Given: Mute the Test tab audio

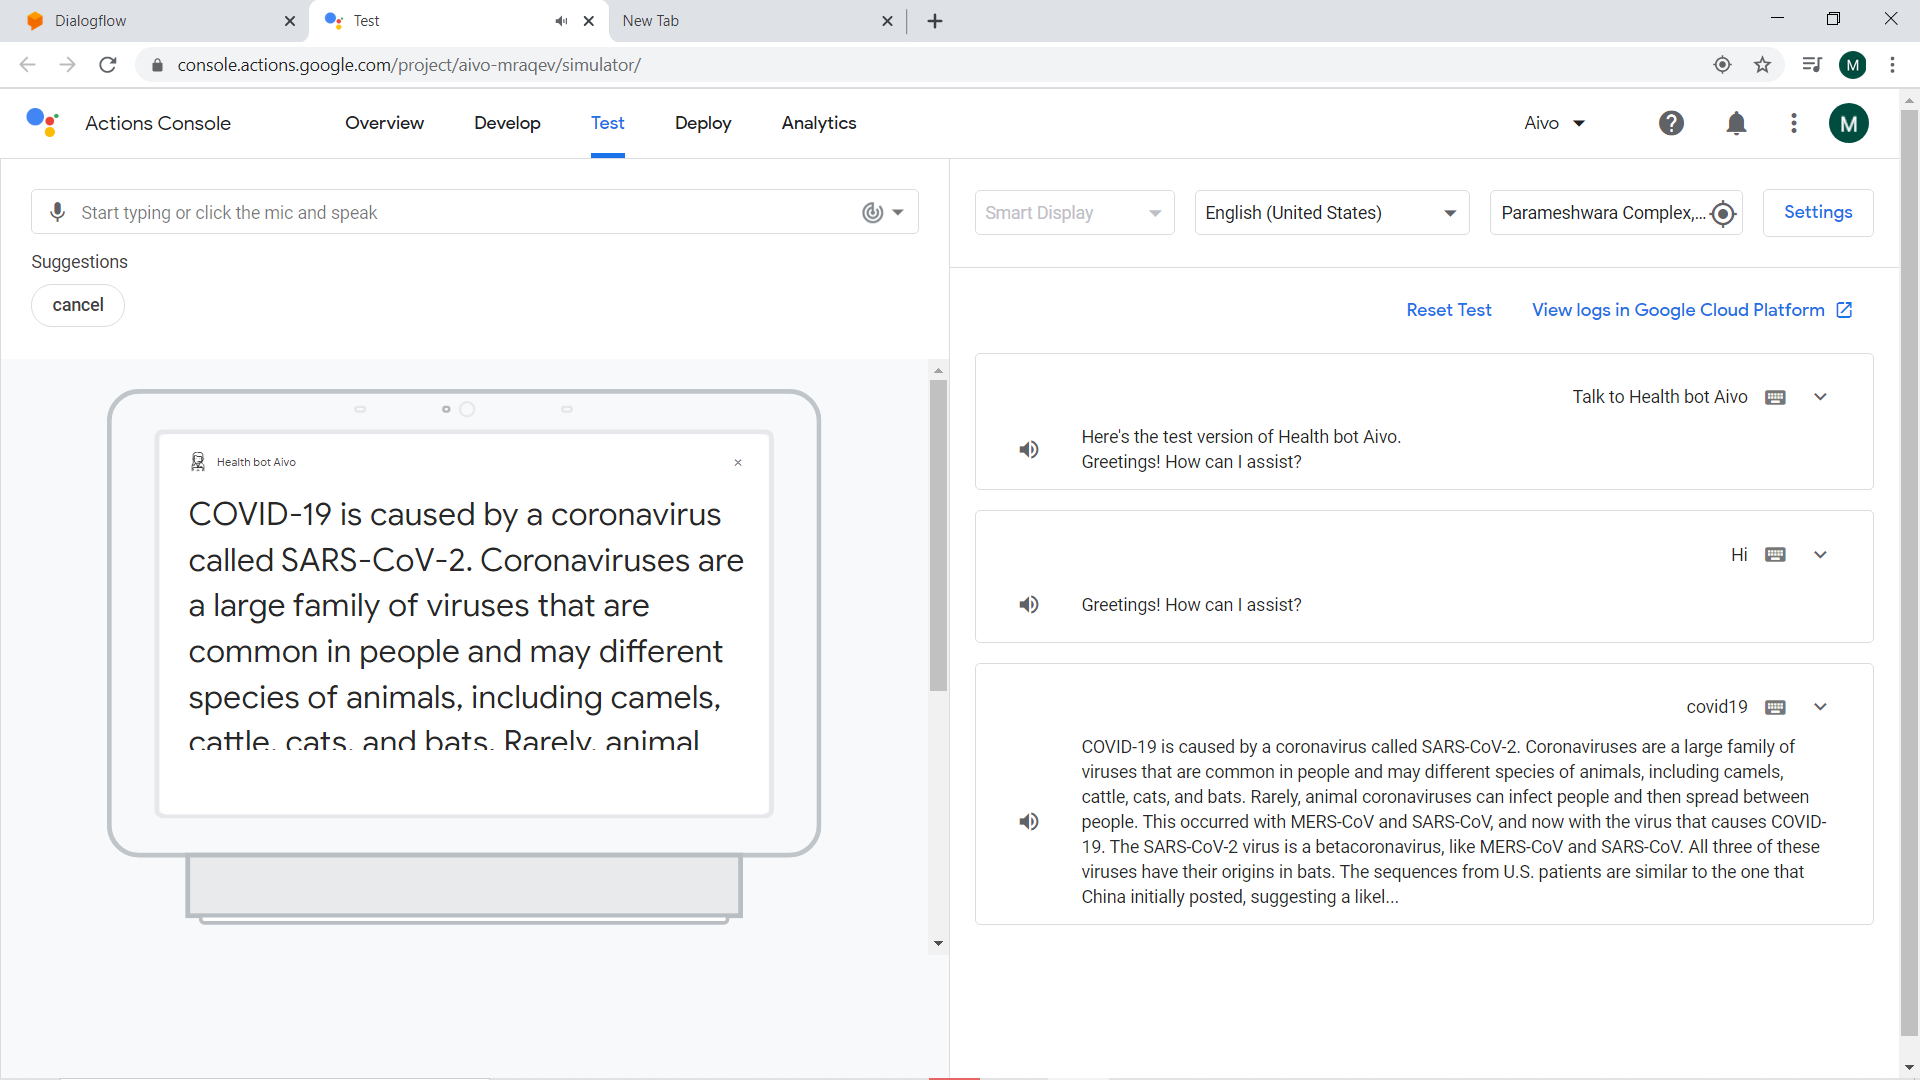Looking at the screenshot, I should pos(562,21).
